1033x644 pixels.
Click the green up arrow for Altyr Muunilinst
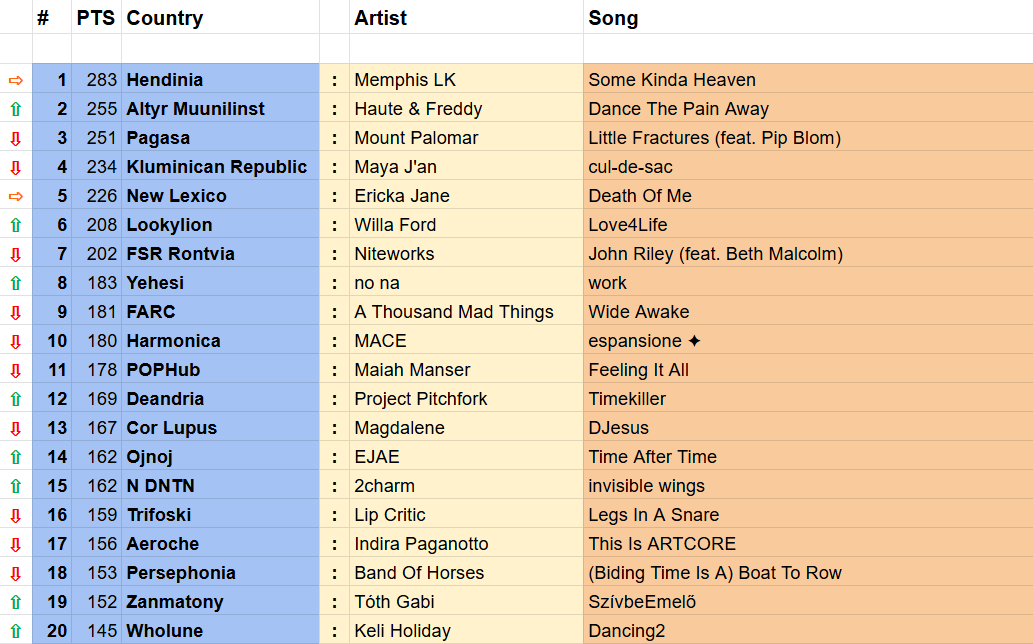pyautogui.click(x=15, y=109)
